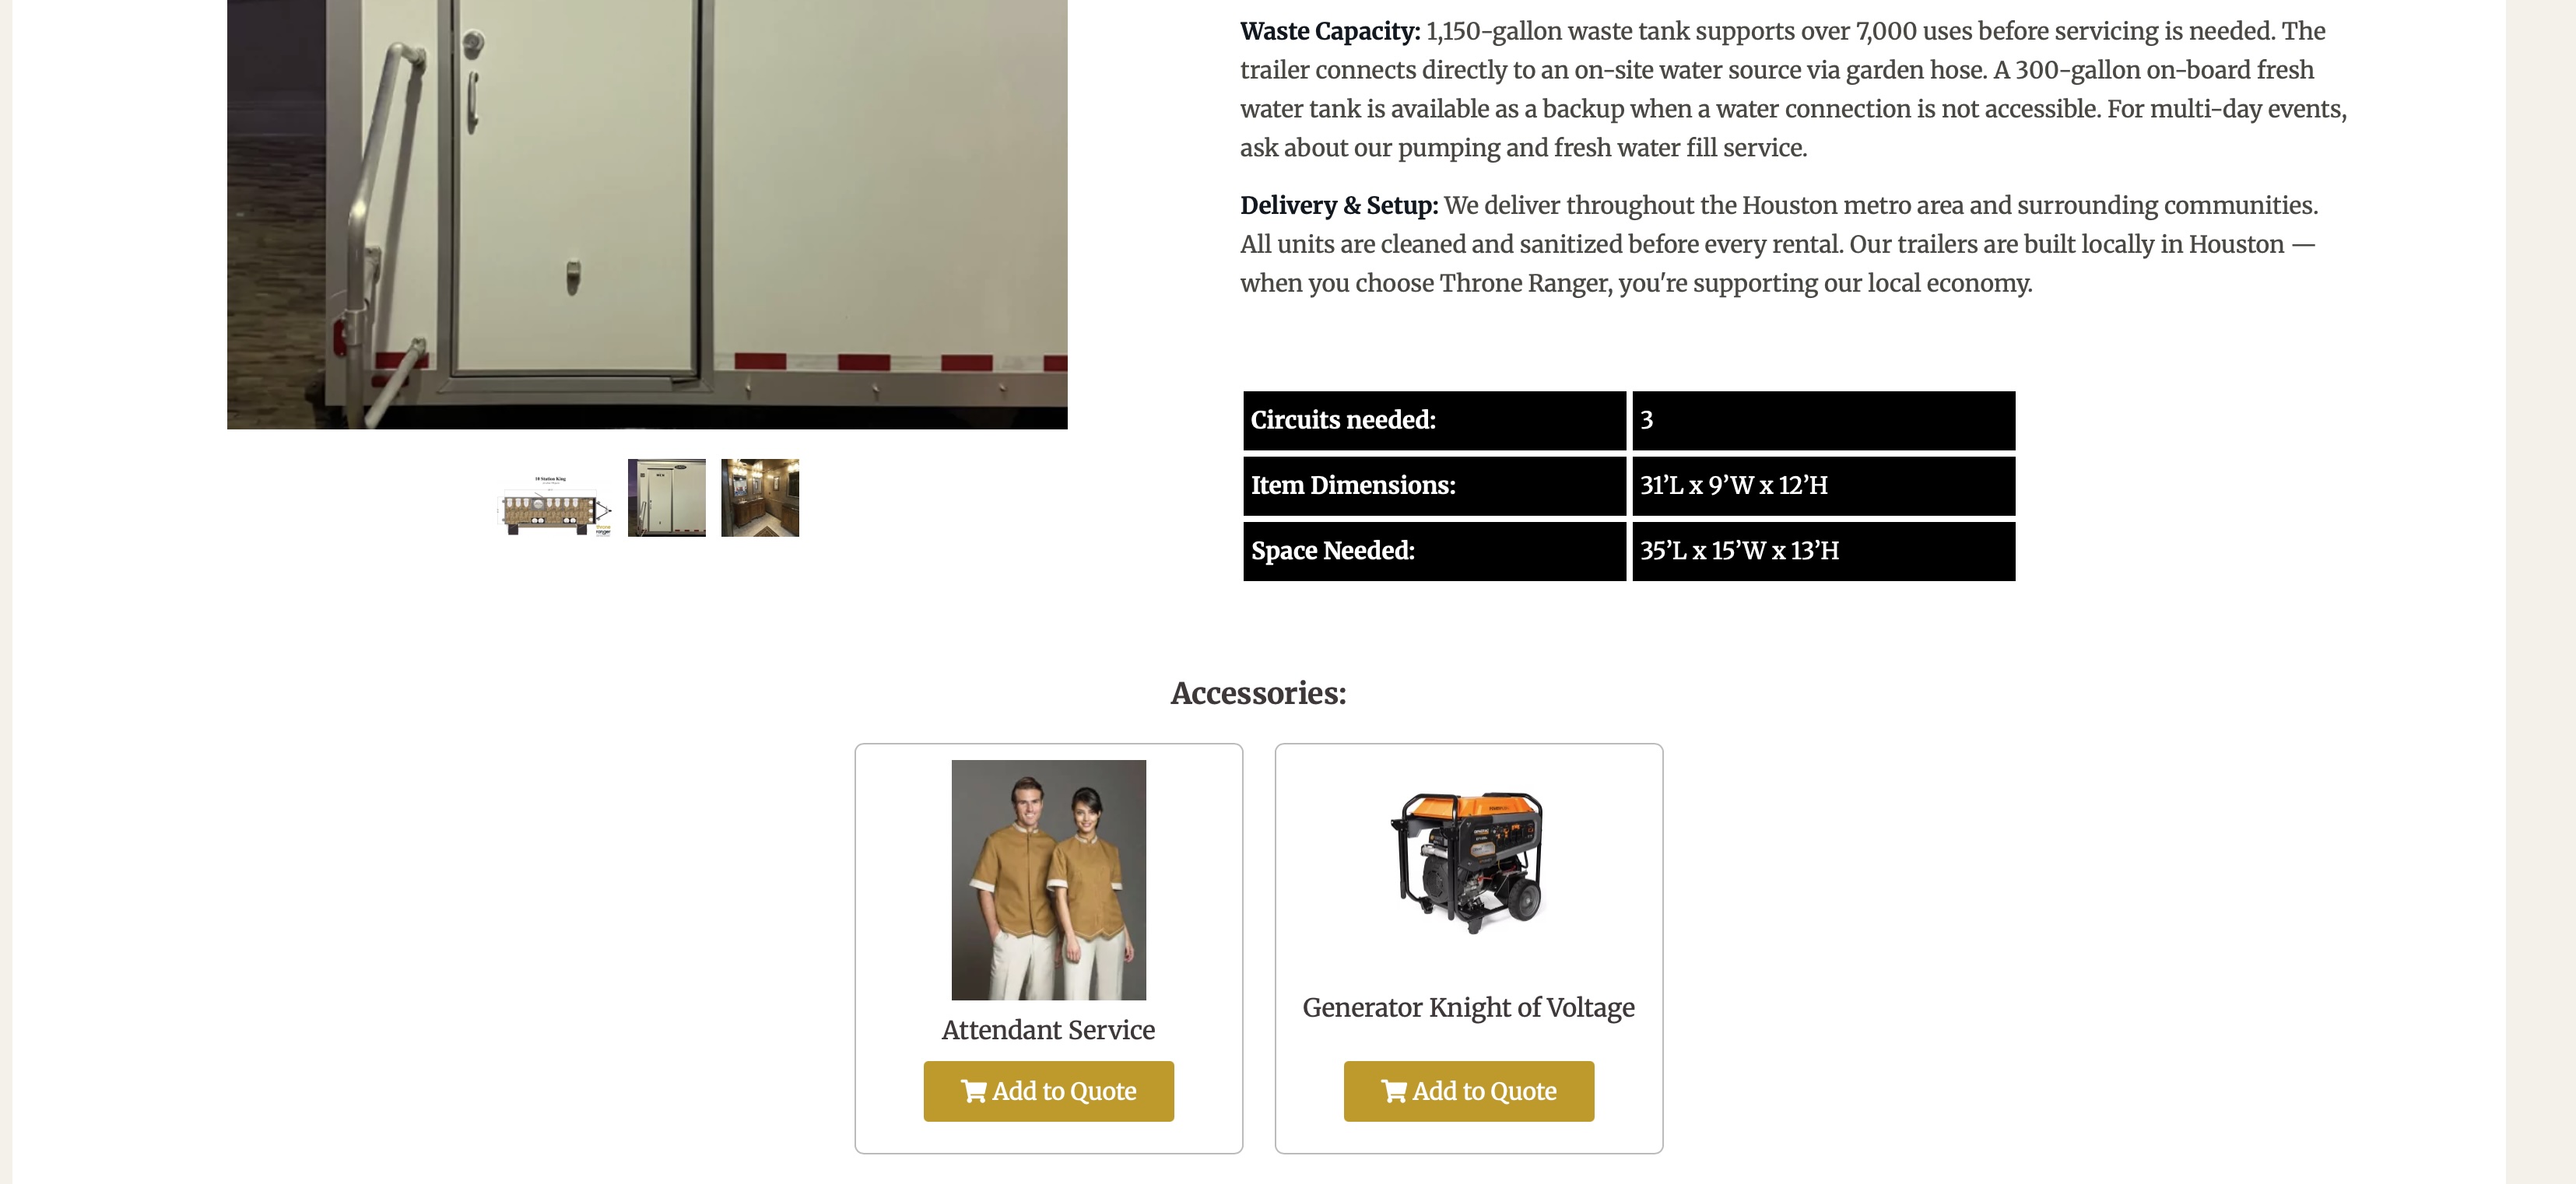The height and width of the screenshot is (1184, 2576).
Task: Click the large trailer door photo
Action: (x=647, y=214)
